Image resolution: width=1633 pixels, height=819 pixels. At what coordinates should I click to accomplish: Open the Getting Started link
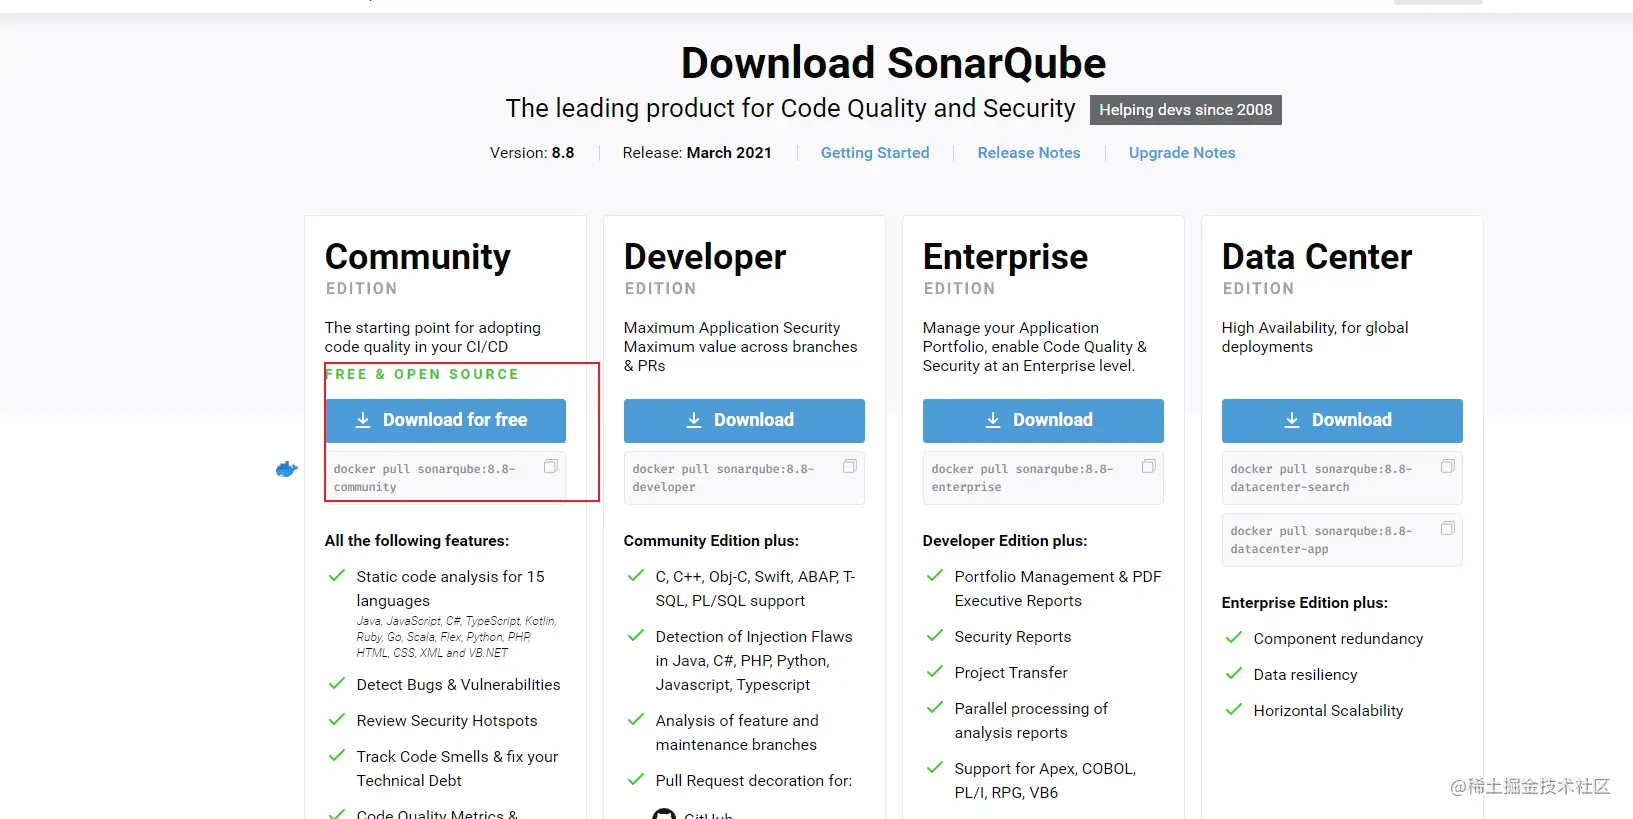tap(875, 153)
